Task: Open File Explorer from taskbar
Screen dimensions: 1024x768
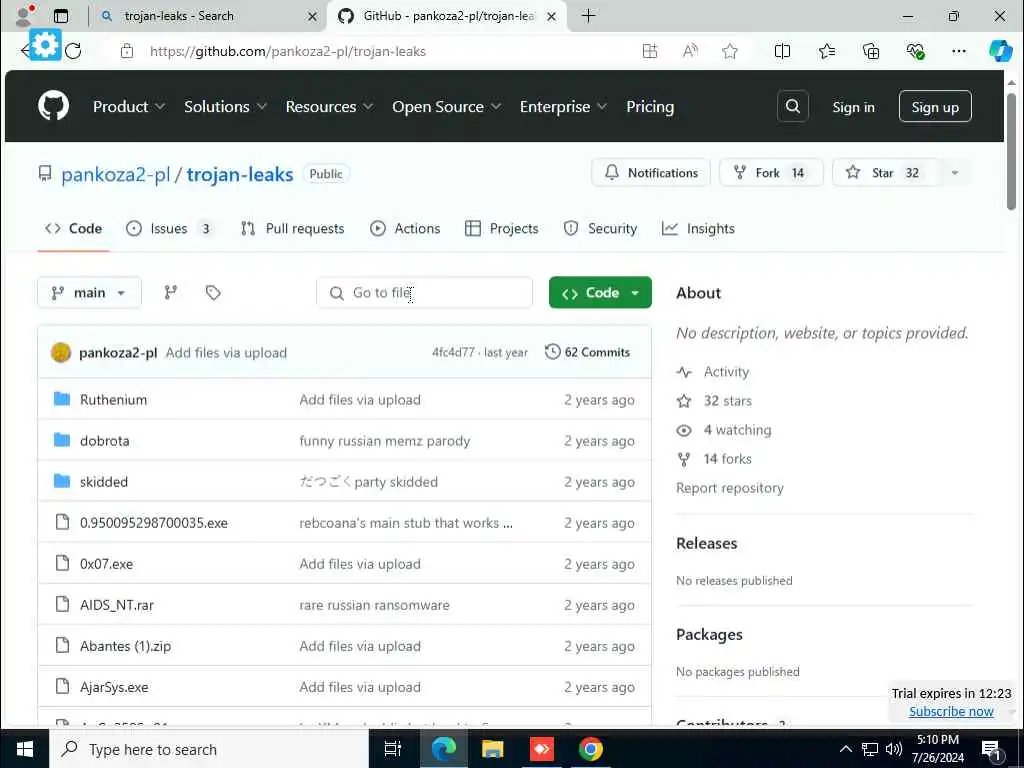Action: (x=492, y=749)
